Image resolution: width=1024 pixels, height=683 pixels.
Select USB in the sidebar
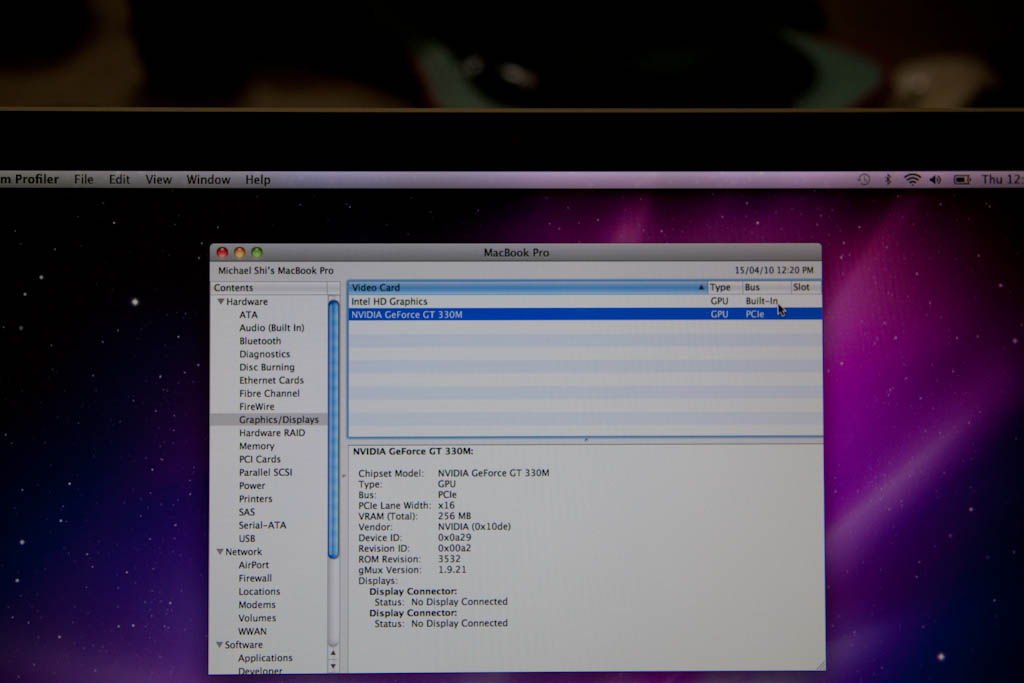click(247, 539)
